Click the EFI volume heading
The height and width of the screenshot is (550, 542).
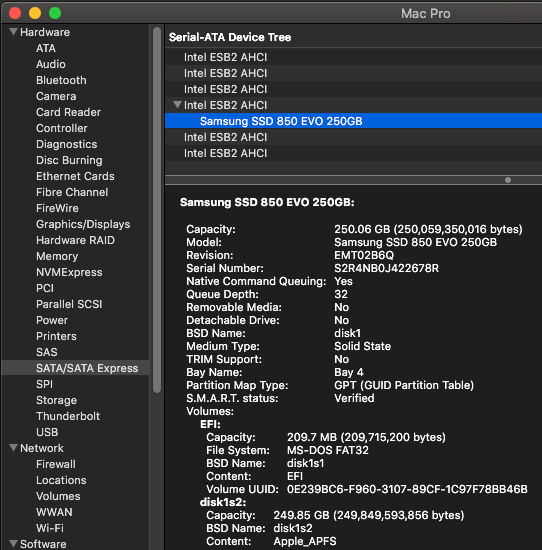(210, 424)
